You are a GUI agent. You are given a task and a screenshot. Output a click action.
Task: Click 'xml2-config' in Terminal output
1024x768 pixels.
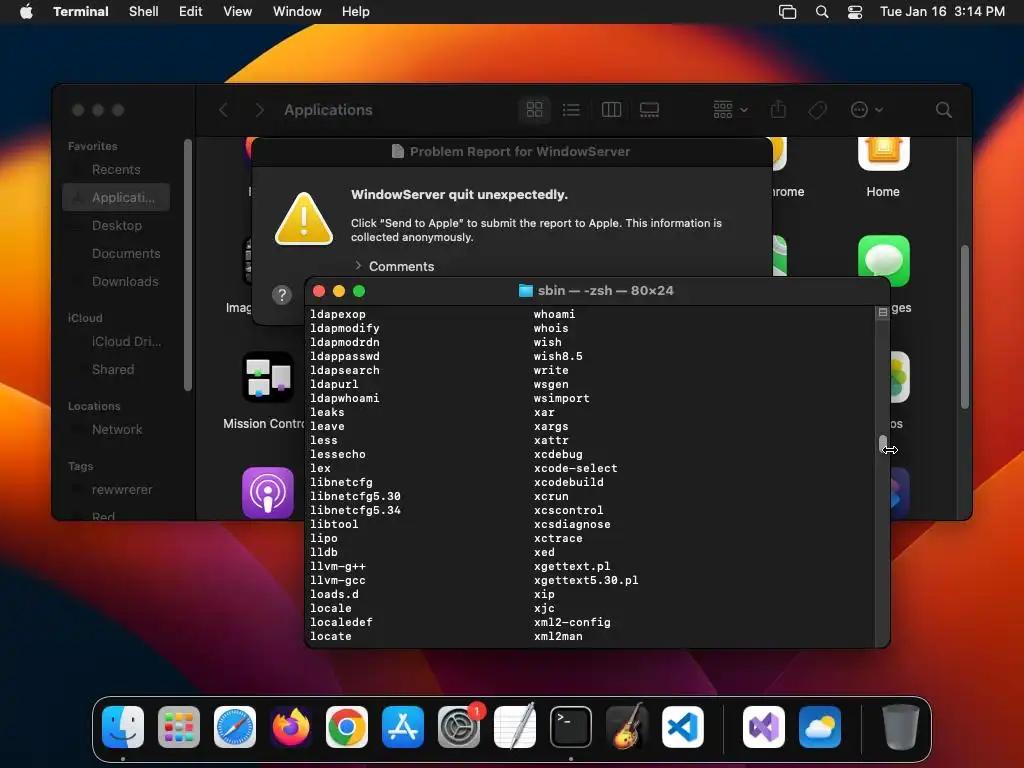pyautogui.click(x=572, y=622)
